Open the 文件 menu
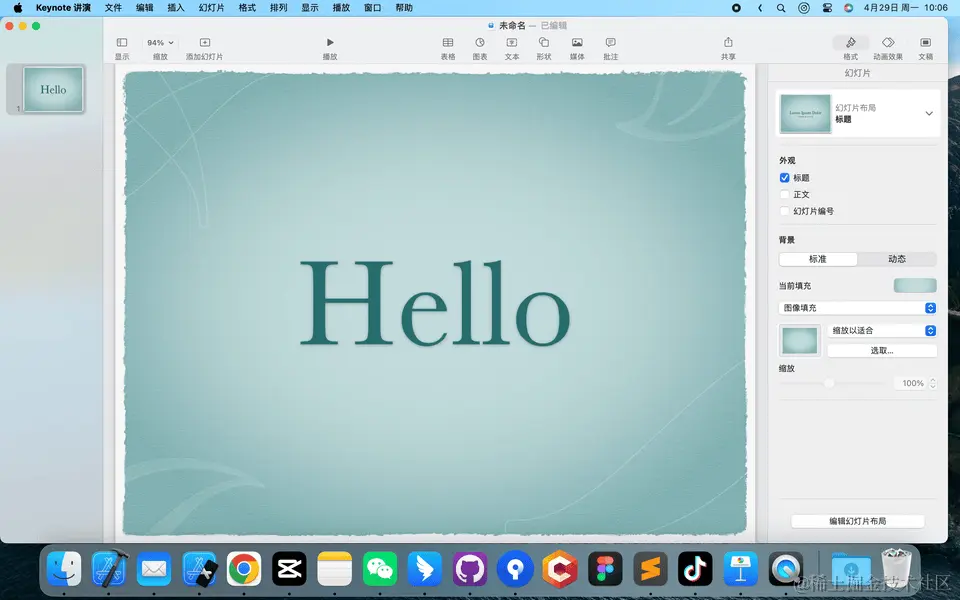This screenshot has height=600, width=960. pos(113,8)
